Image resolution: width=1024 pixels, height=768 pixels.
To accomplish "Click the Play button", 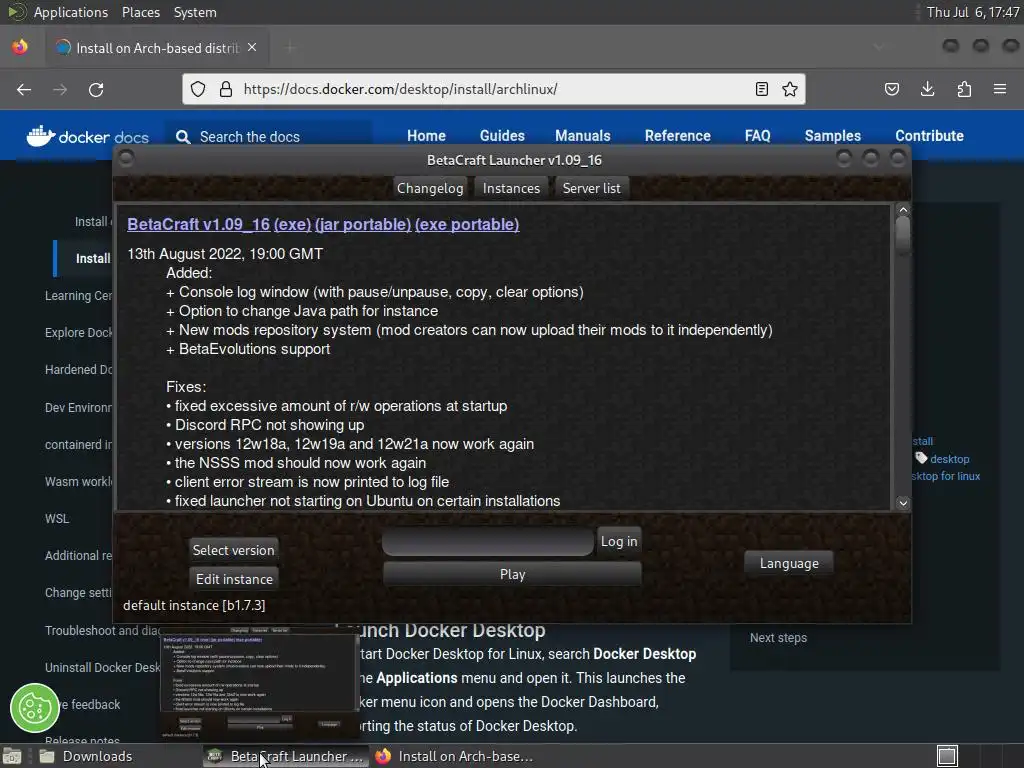I will pyautogui.click(x=512, y=574).
